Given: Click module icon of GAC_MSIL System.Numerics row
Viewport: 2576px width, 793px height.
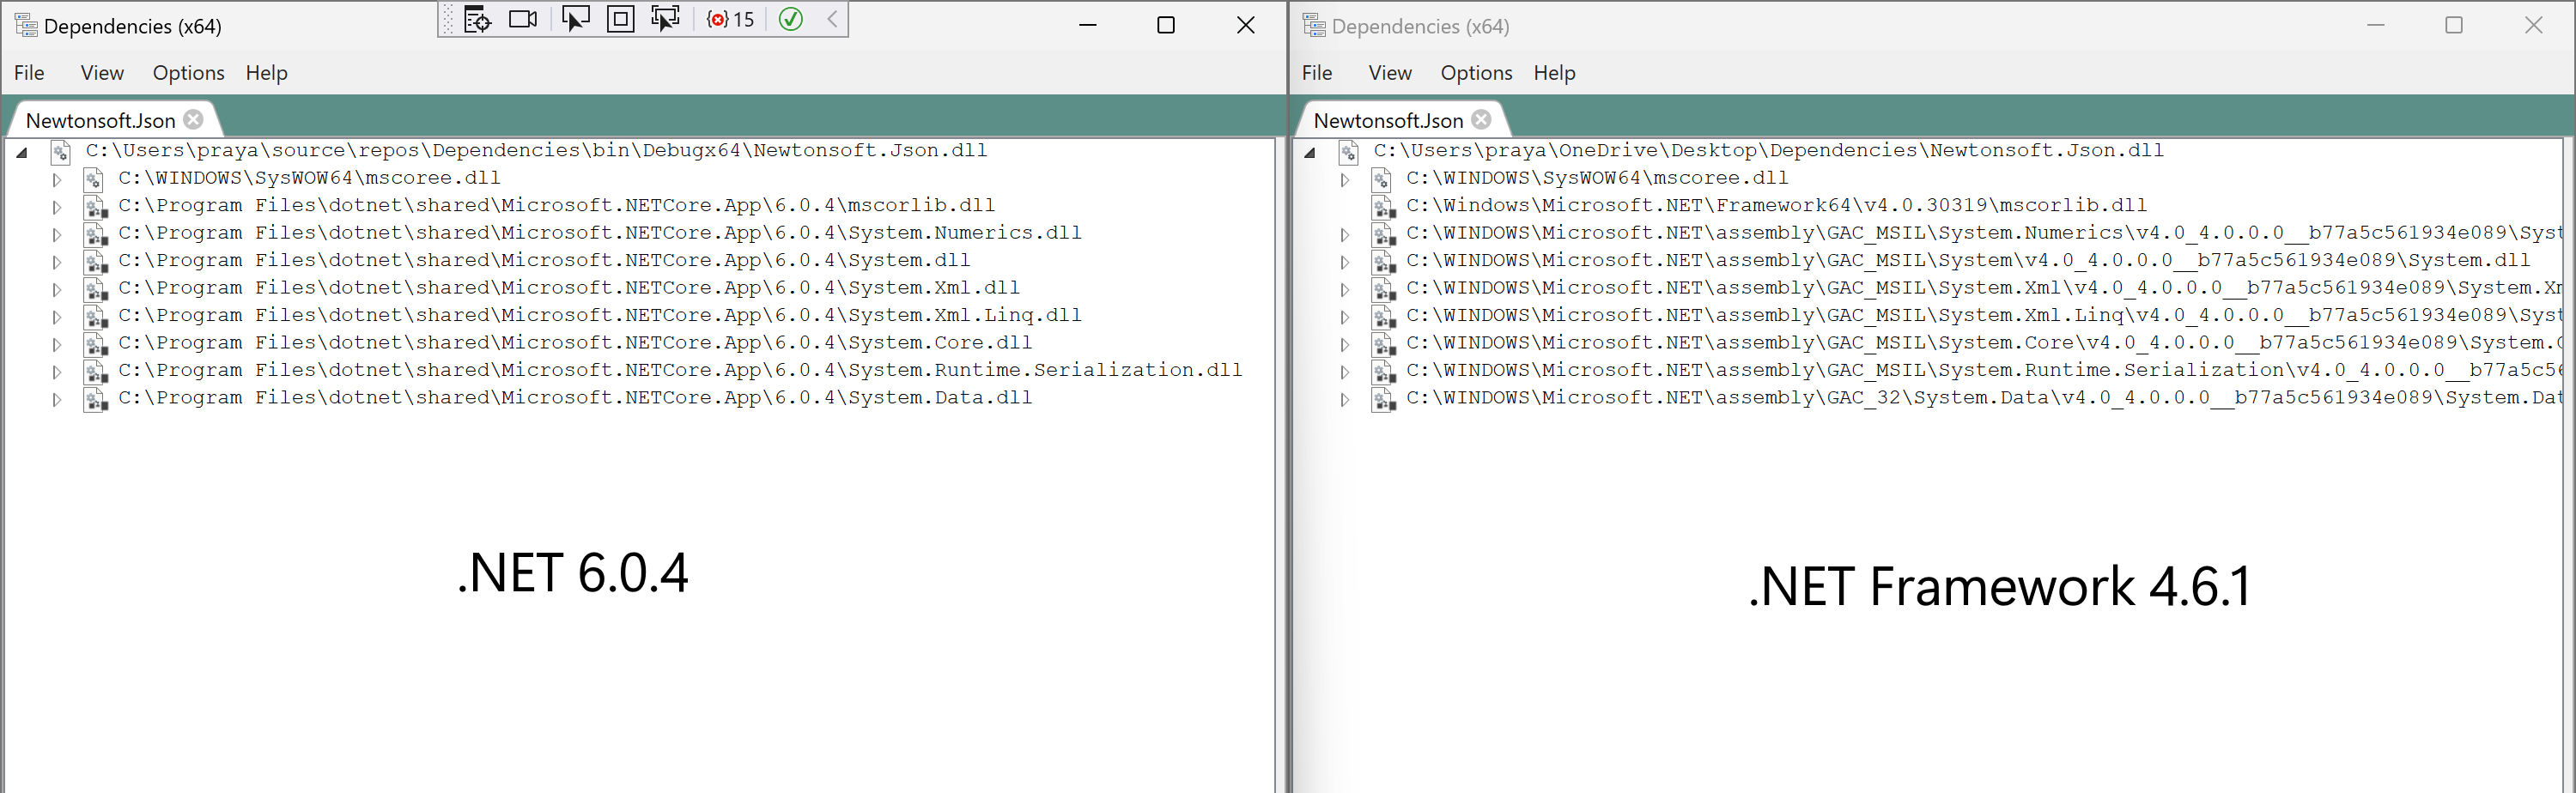Looking at the screenshot, I should tap(1383, 235).
